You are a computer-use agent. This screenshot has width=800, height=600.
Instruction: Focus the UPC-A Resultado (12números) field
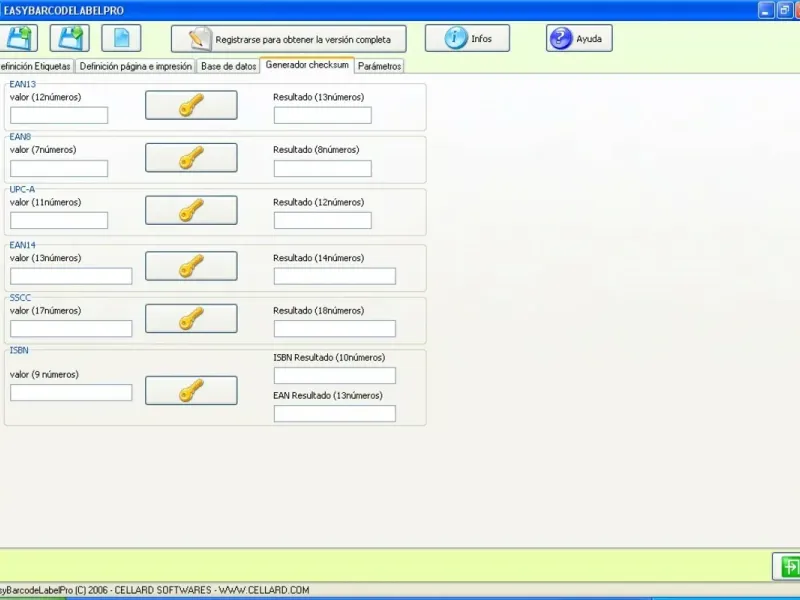click(322, 220)
